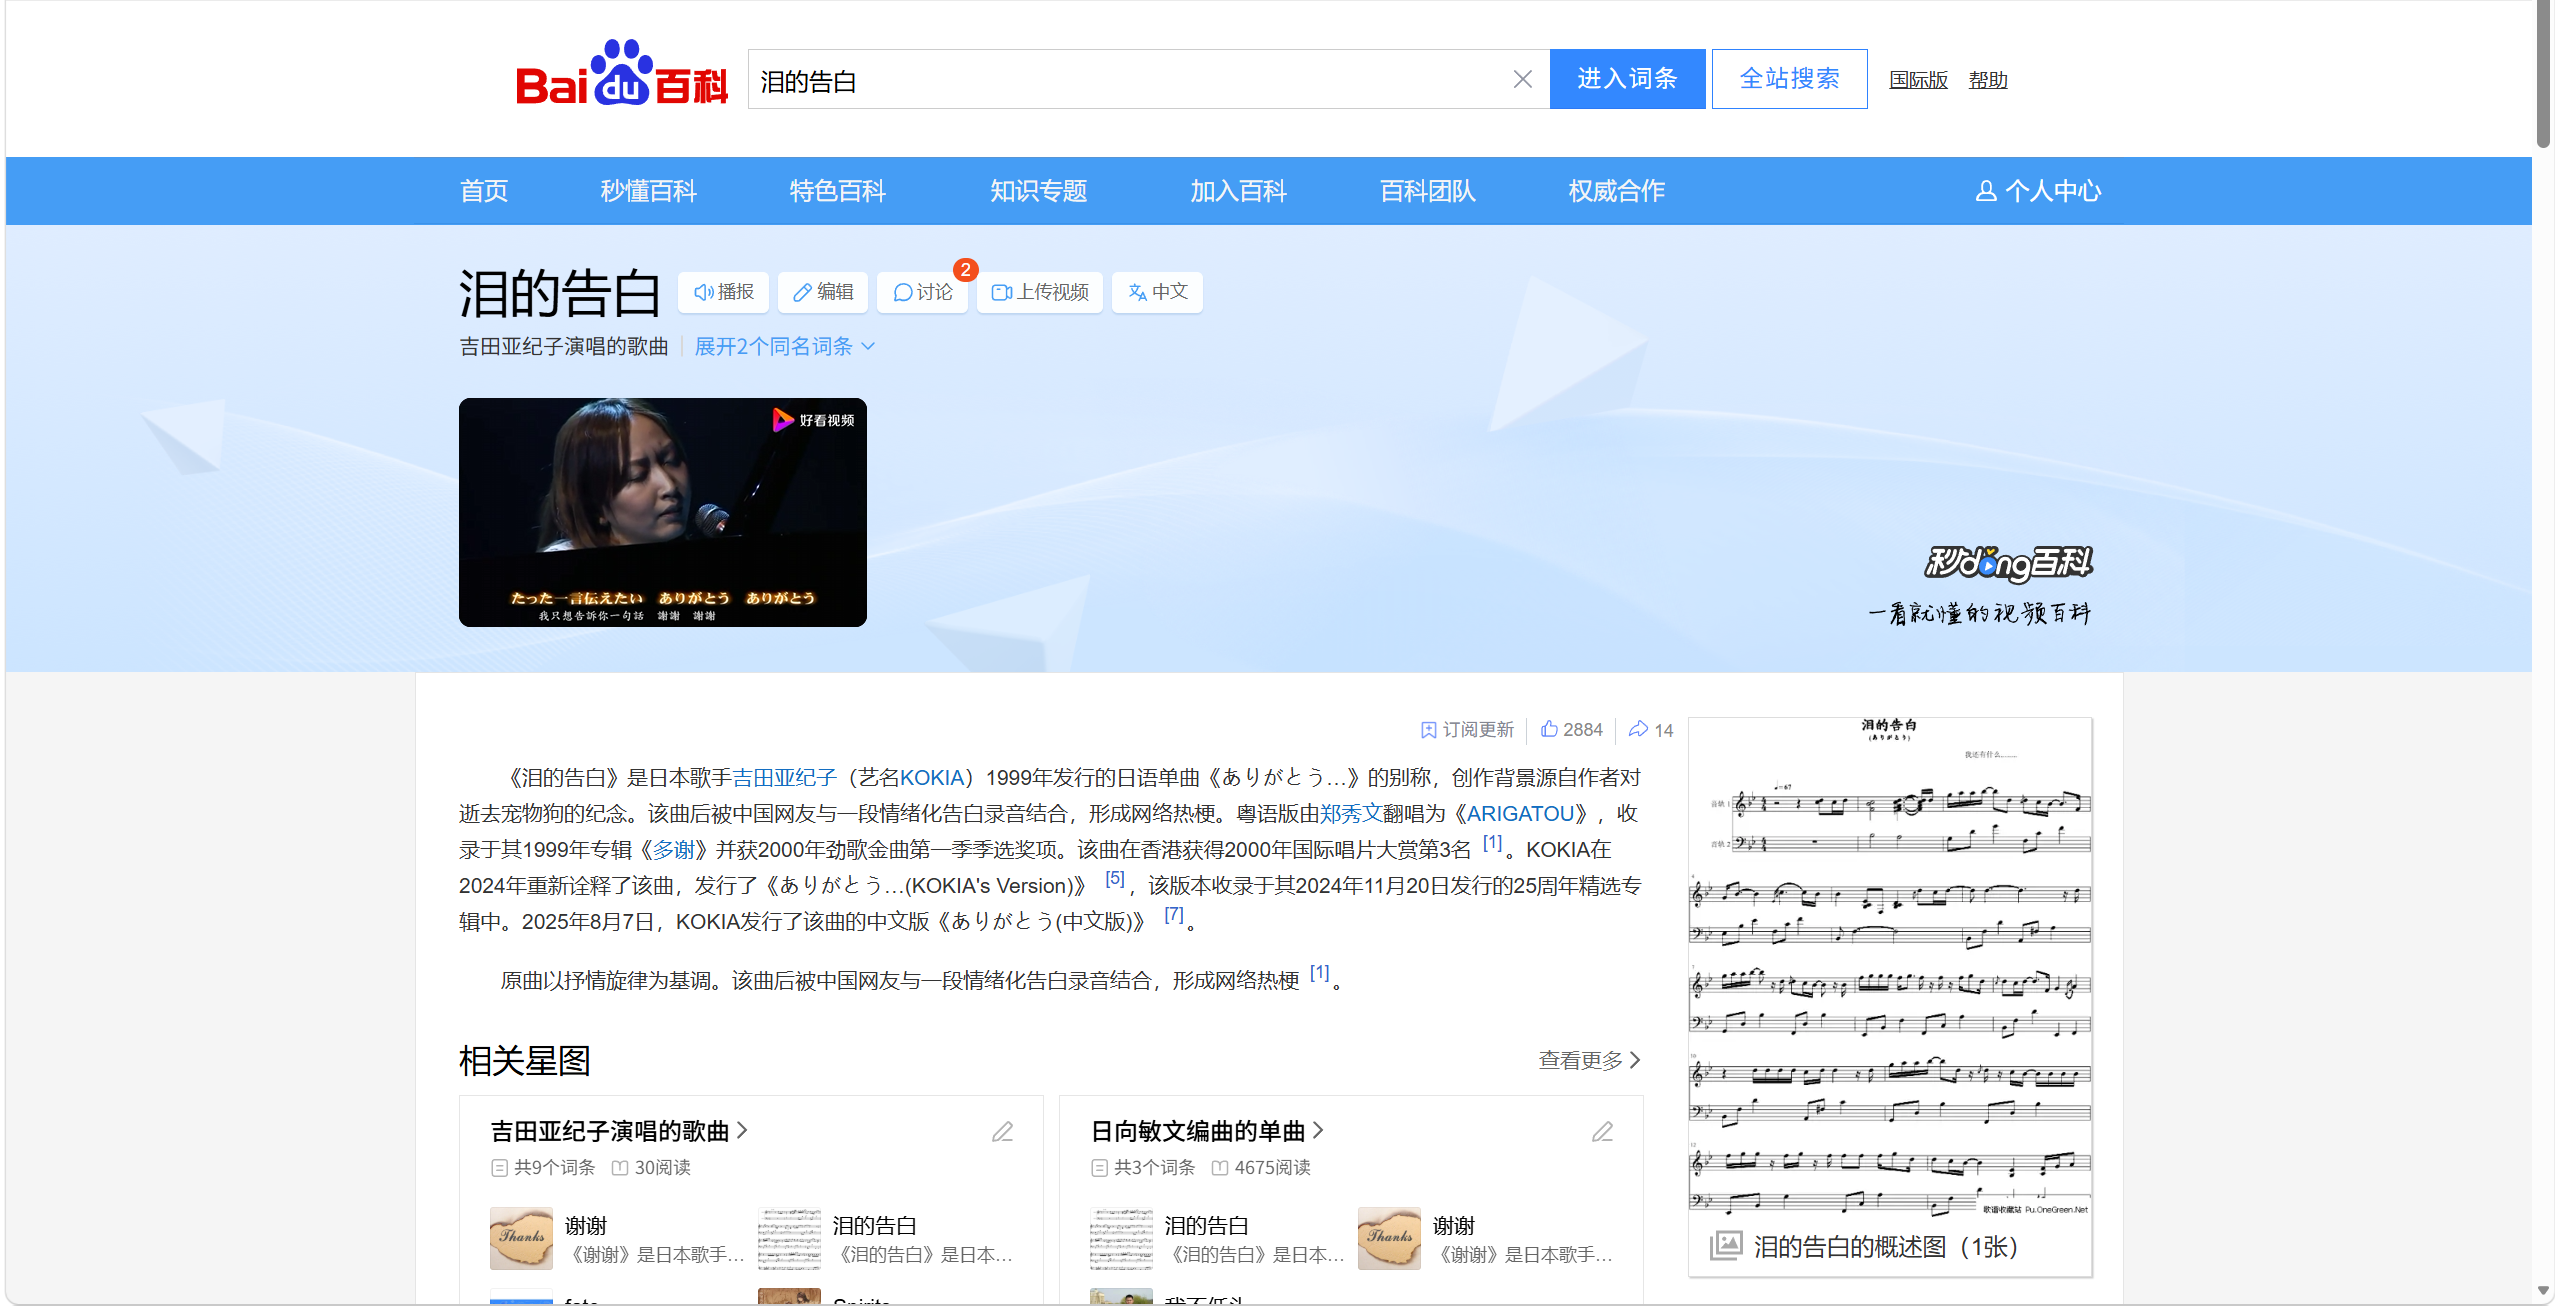Open the 知识专题 nav tab

(1039, 191)
